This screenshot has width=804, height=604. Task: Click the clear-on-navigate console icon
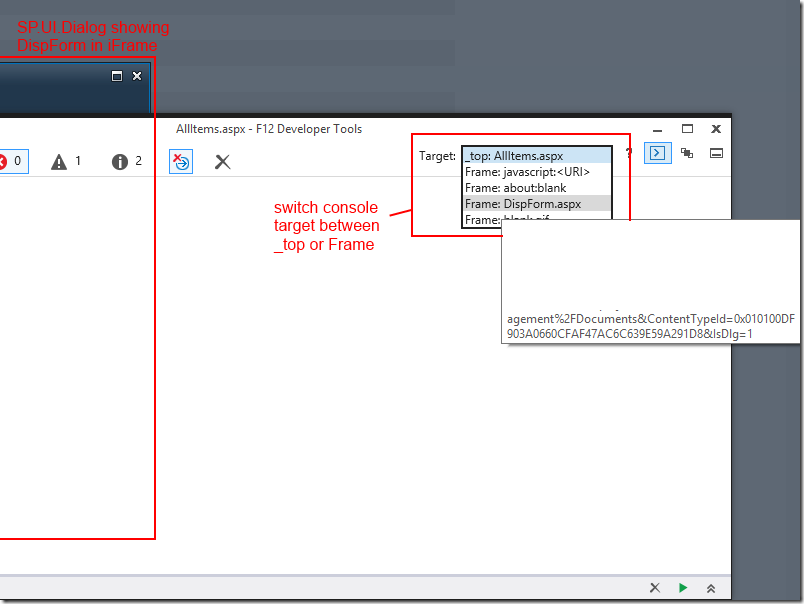180,161
